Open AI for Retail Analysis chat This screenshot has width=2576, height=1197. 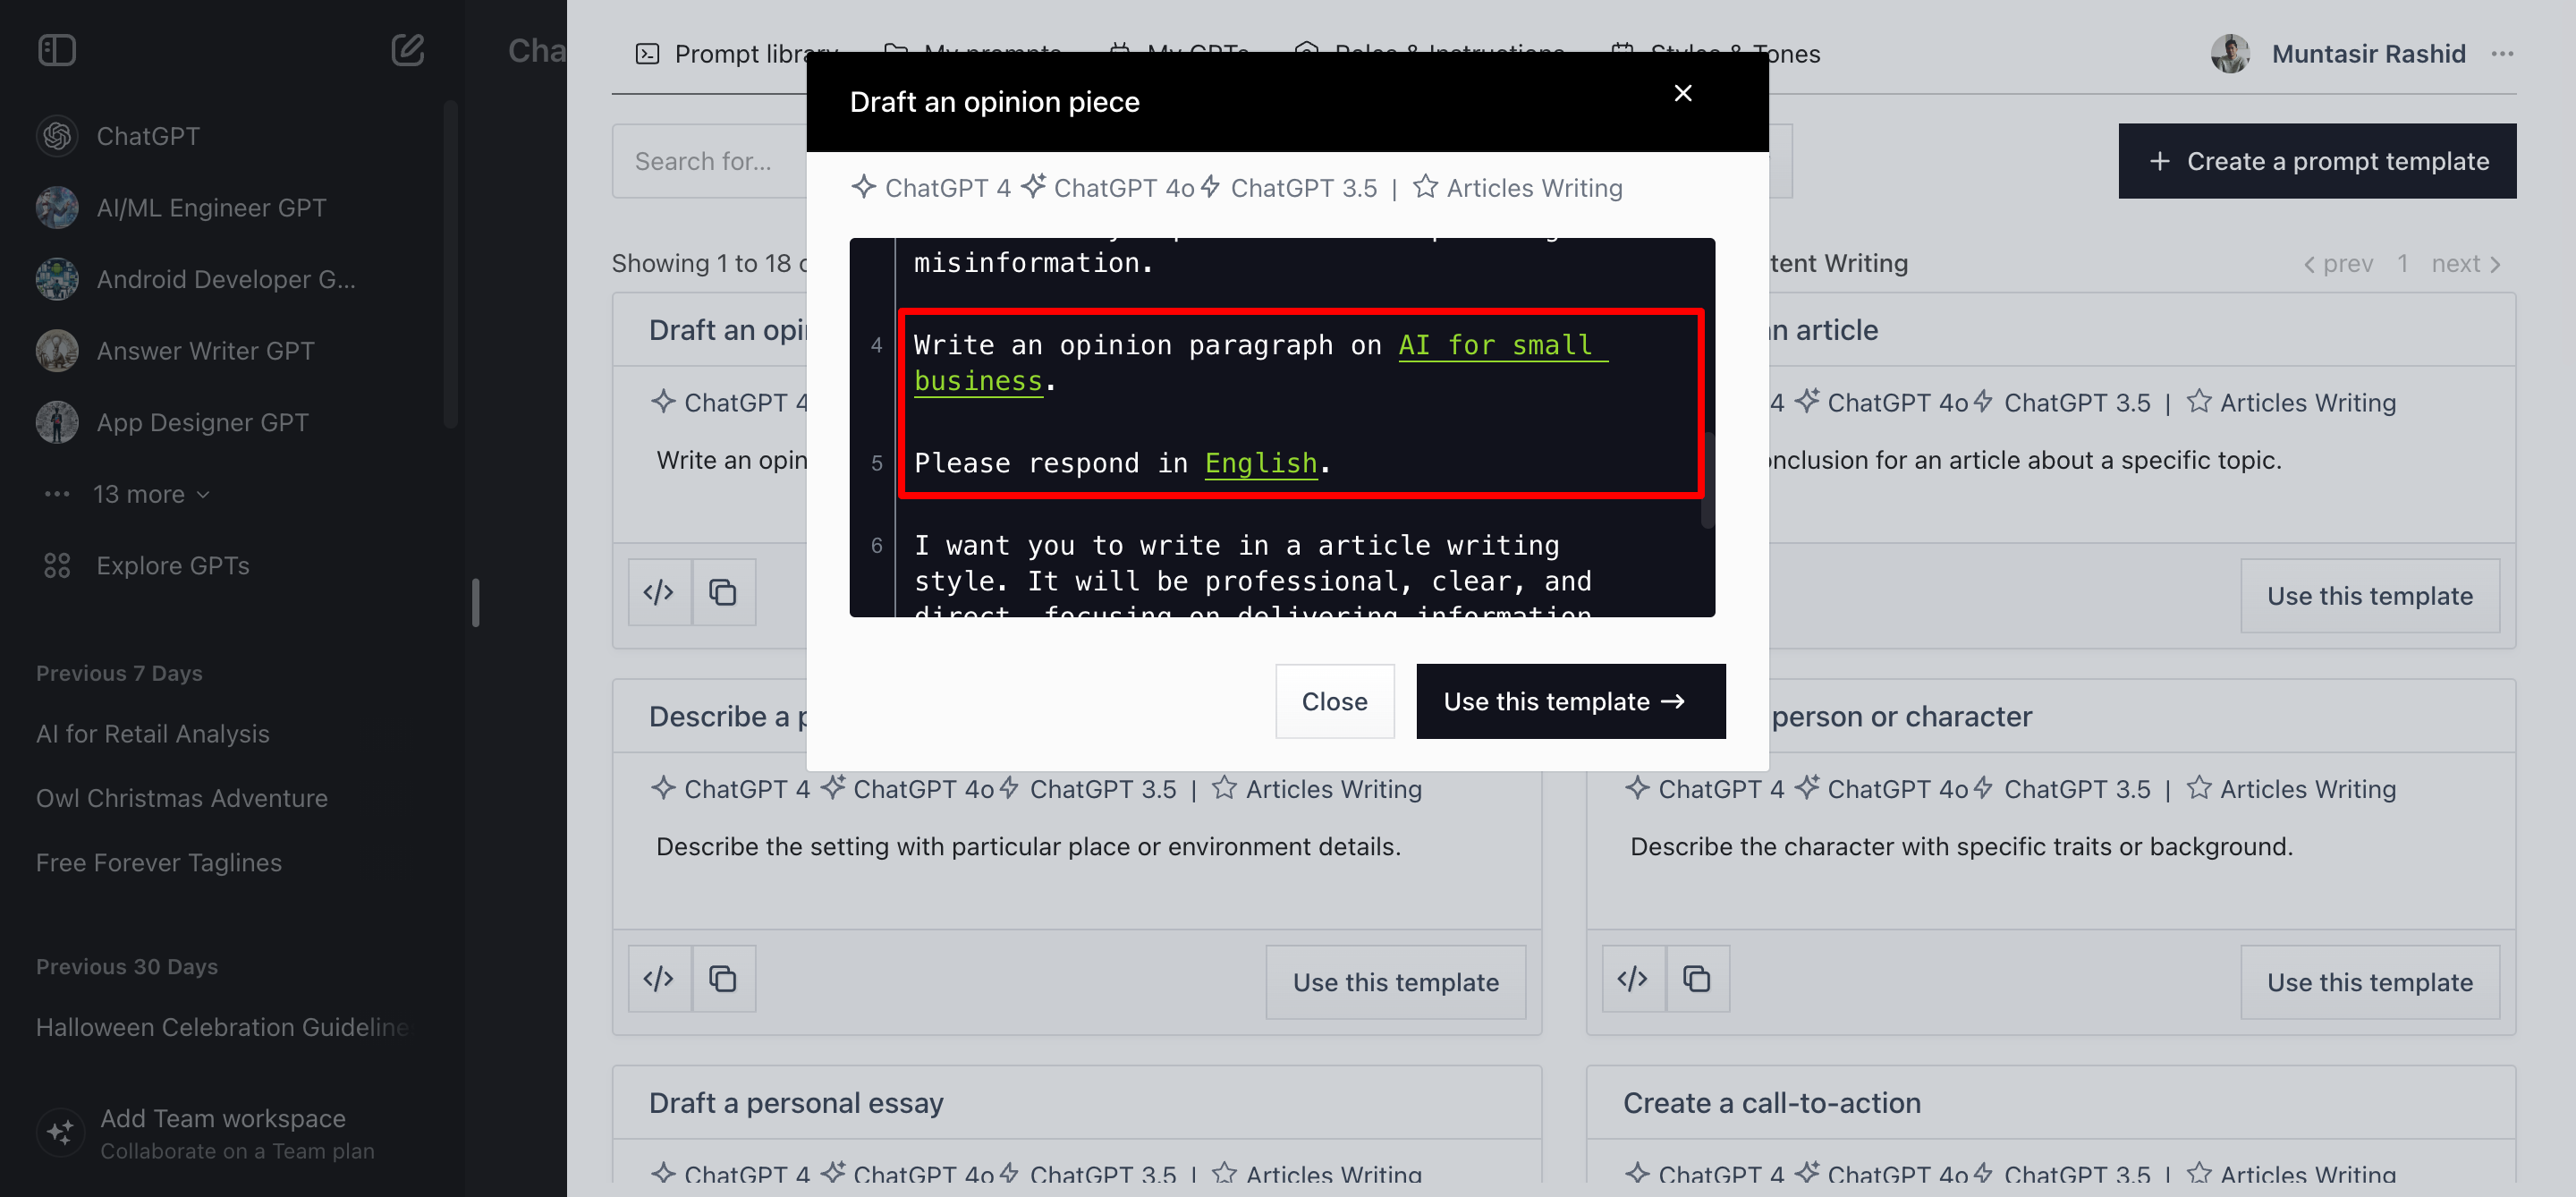pyautogui.click(x=153, y=734)
